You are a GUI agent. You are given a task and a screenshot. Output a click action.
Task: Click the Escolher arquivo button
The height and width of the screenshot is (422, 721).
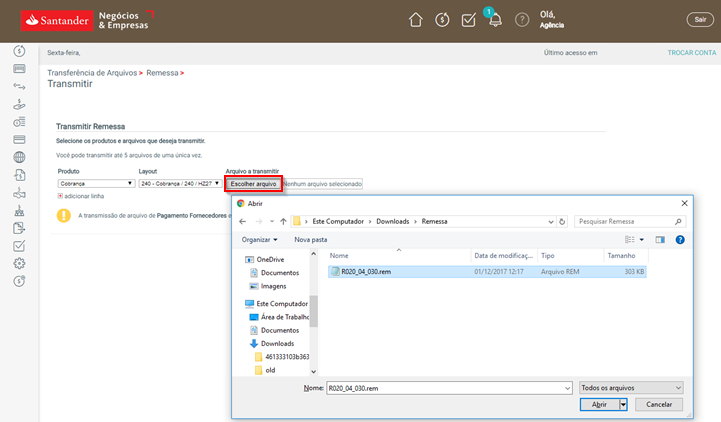coord(252,184)
